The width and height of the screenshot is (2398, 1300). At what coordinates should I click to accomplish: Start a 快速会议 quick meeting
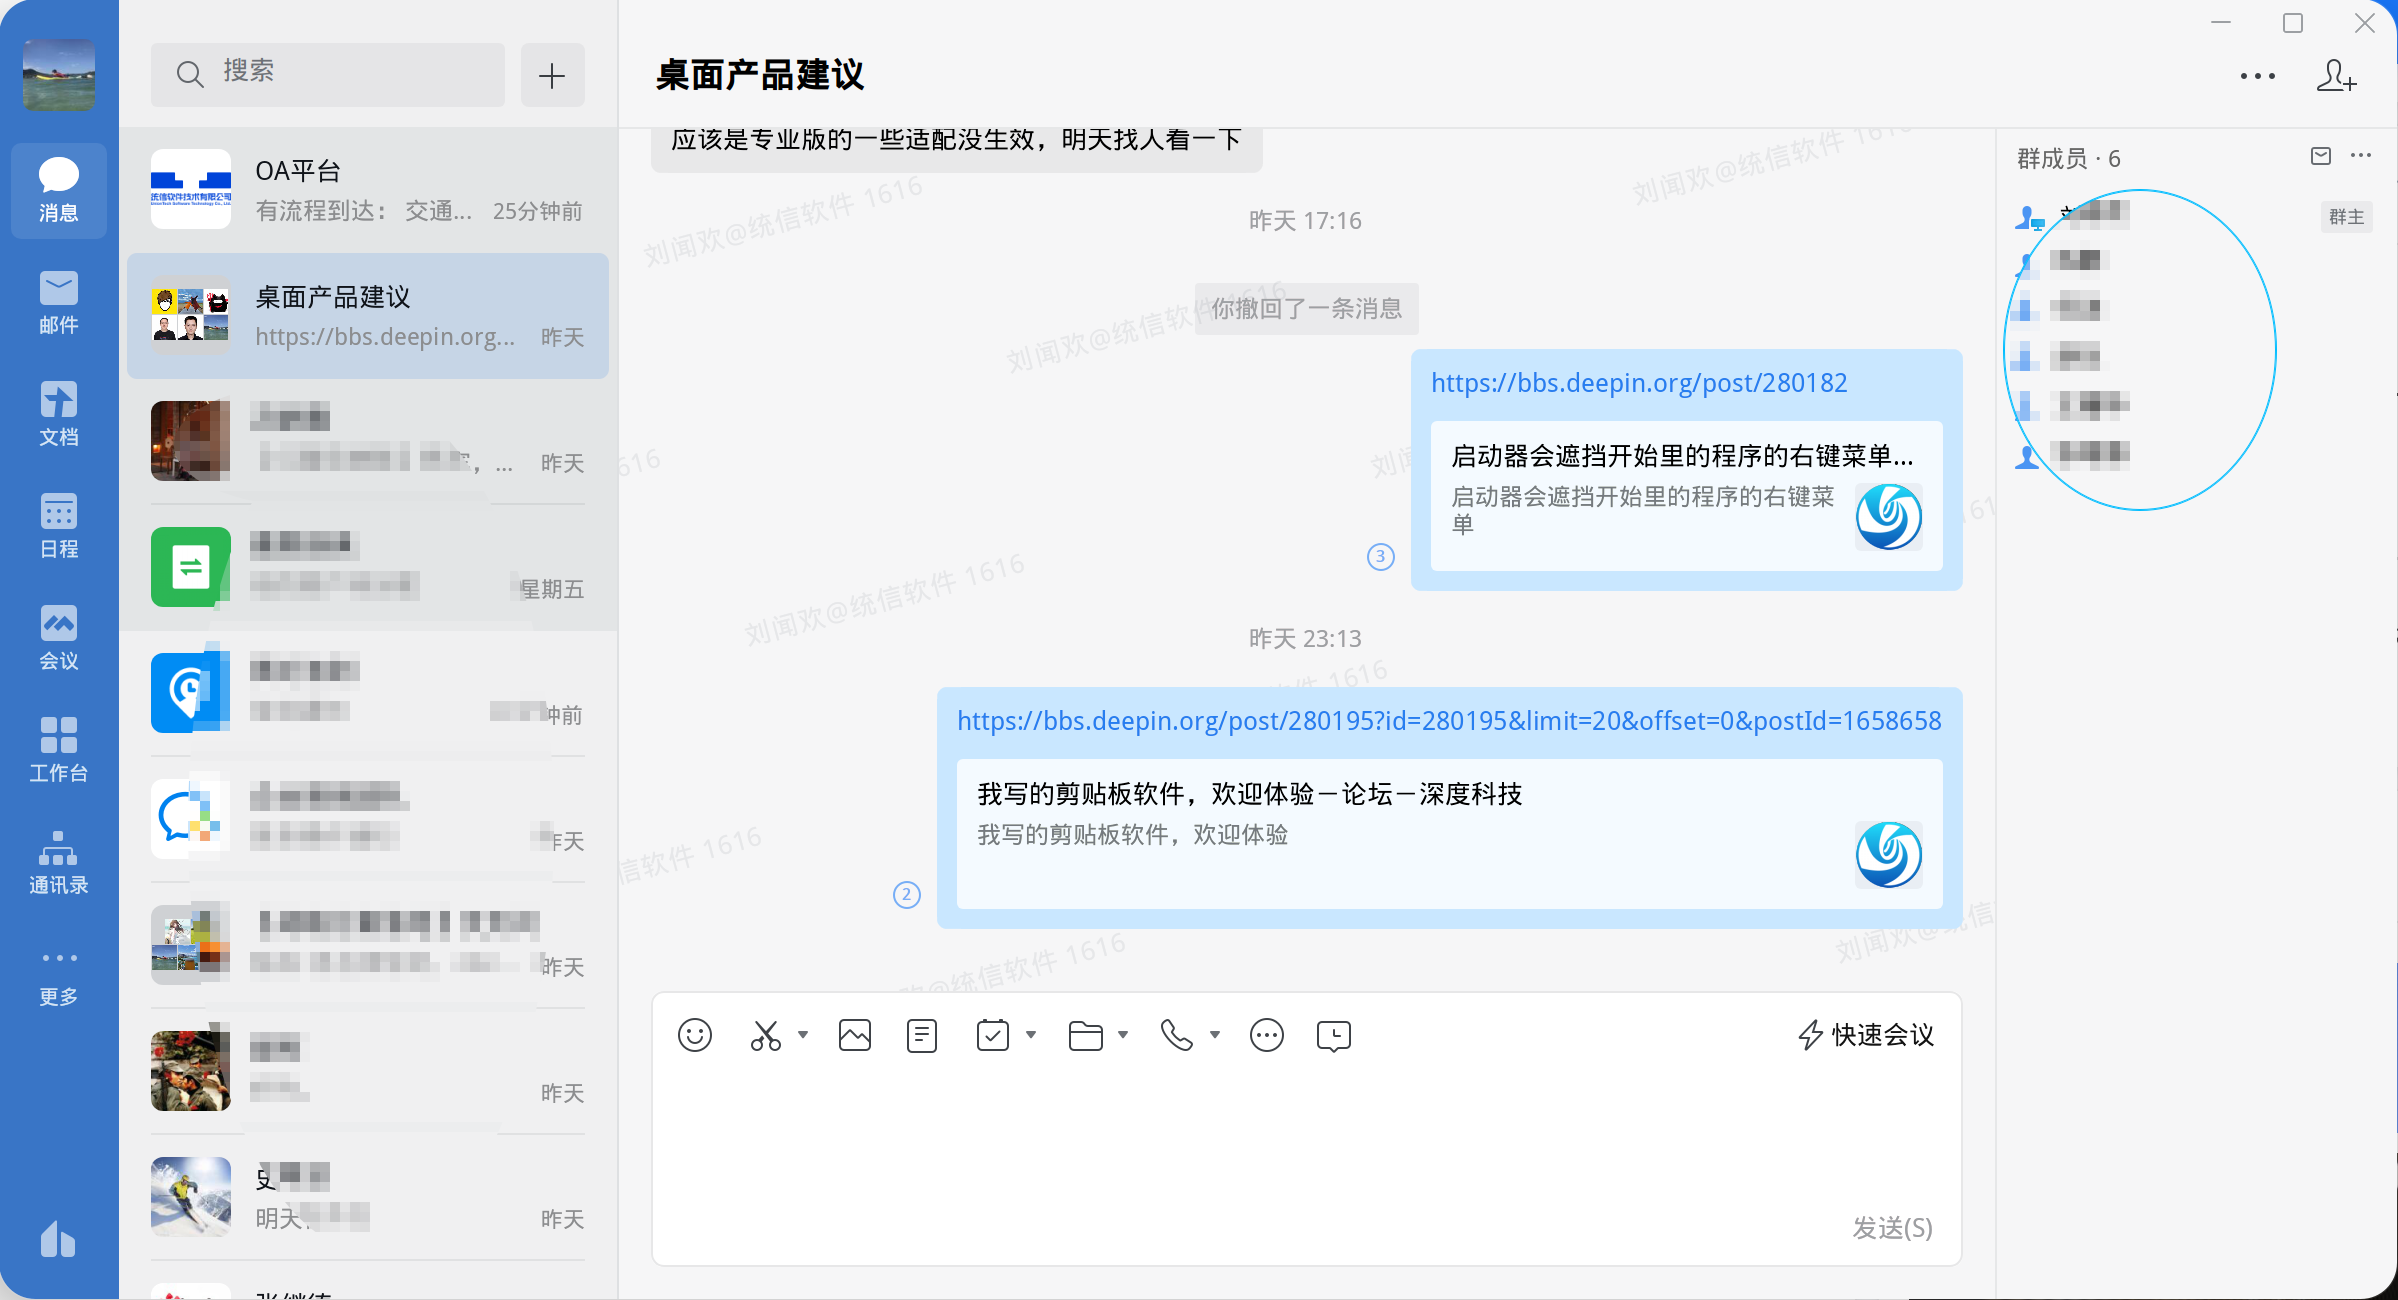(1865, 1035)
